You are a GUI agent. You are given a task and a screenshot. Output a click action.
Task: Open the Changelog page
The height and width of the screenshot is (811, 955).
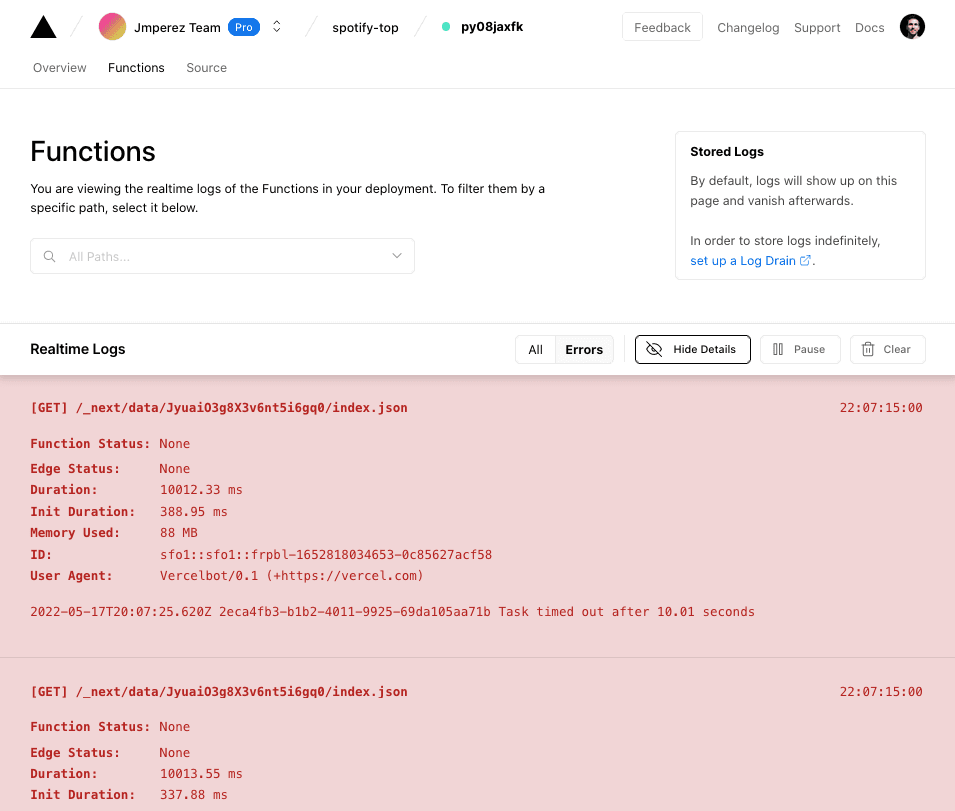point(748,27)
